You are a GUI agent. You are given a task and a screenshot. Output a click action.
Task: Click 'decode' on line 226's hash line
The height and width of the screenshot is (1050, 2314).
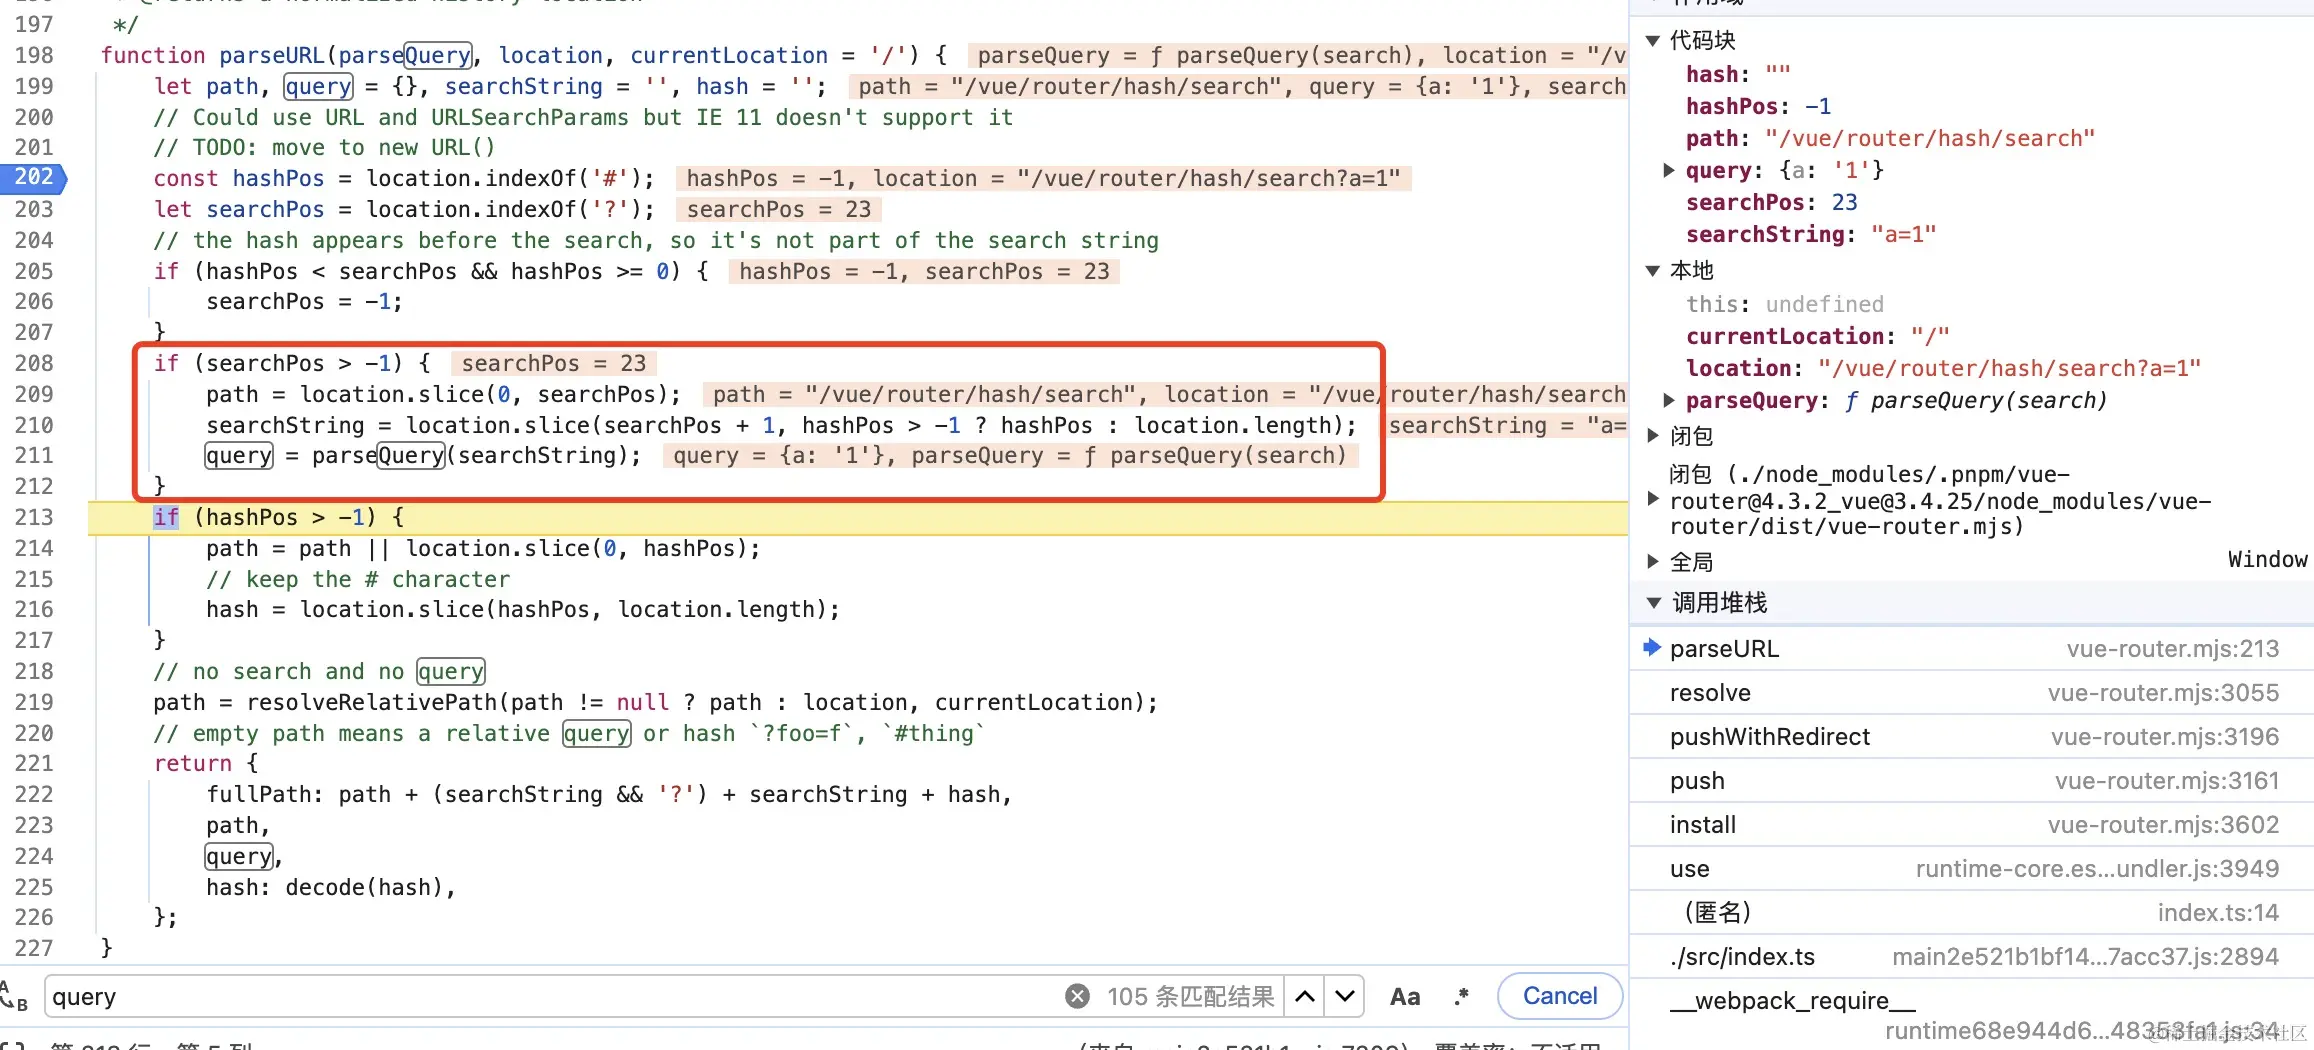[325, 887]
